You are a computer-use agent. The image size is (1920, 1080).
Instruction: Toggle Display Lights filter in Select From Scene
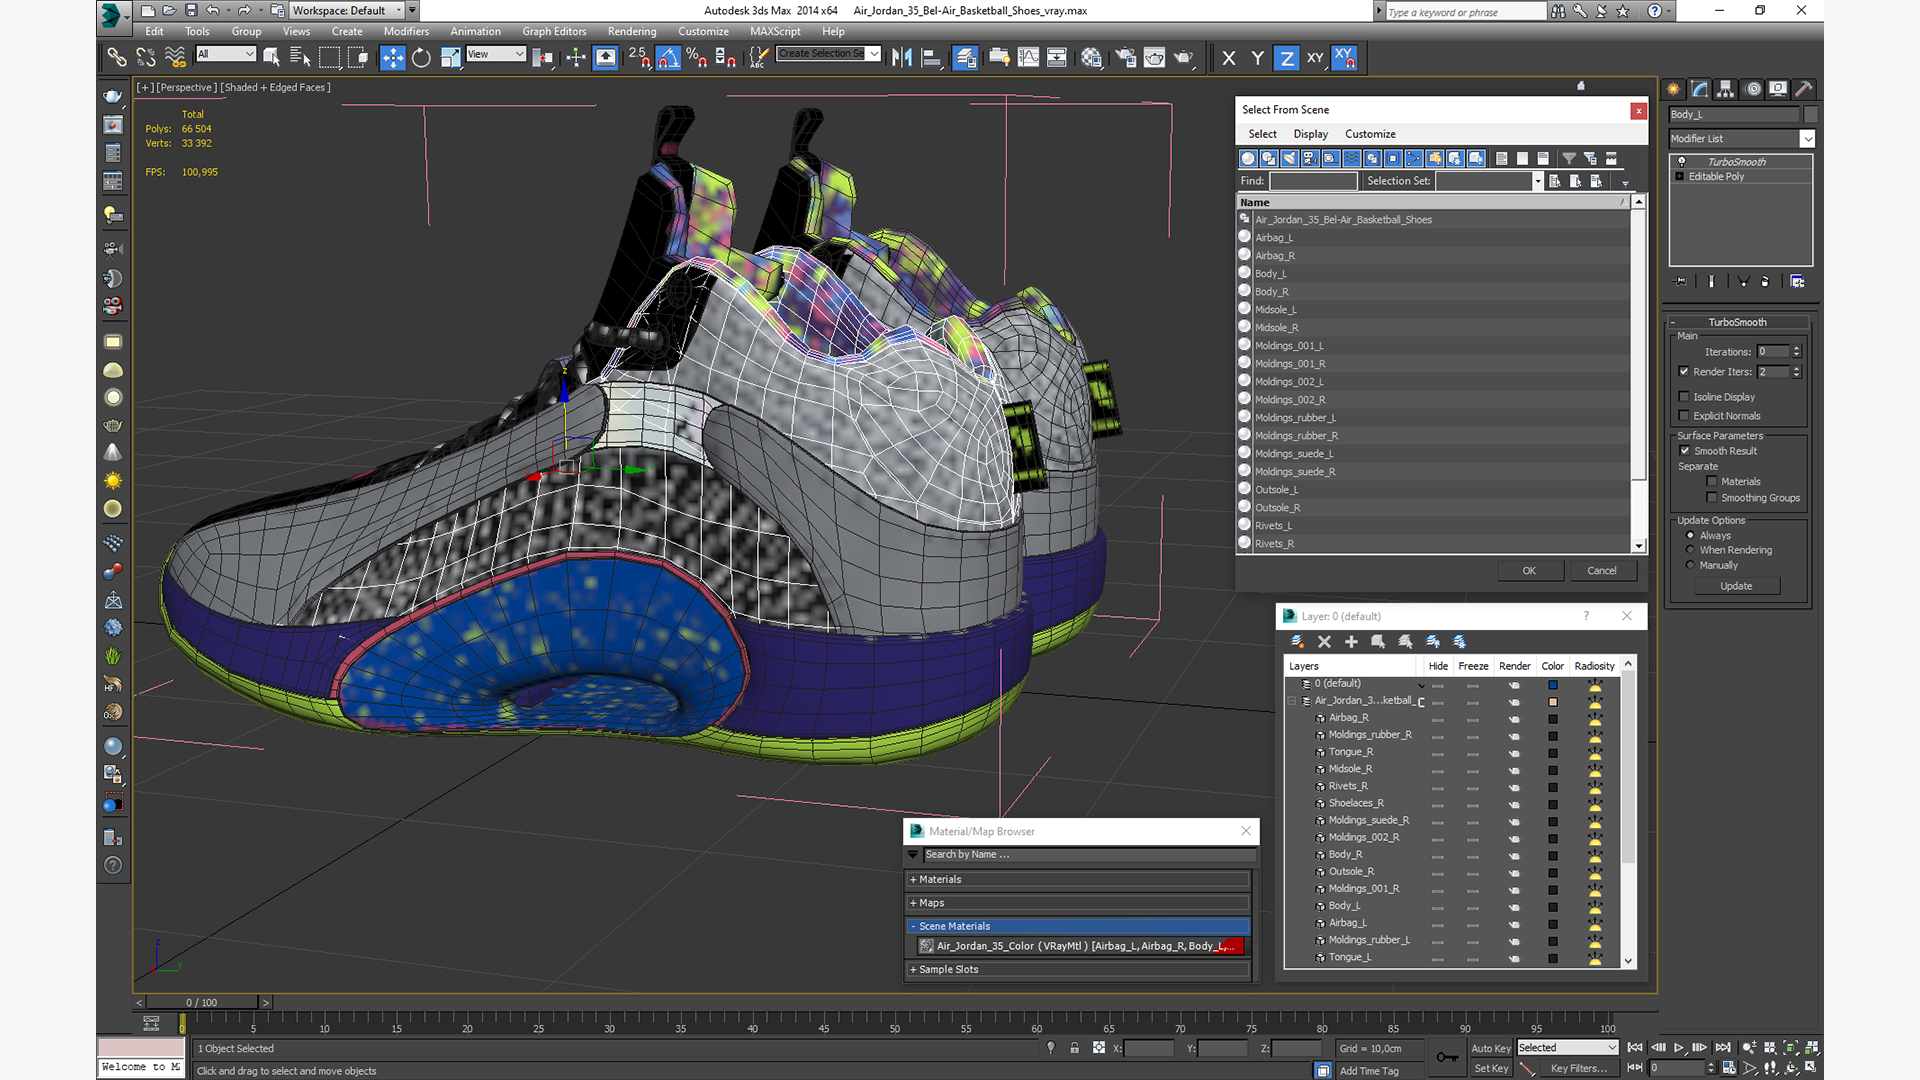tap(1290, 158)
